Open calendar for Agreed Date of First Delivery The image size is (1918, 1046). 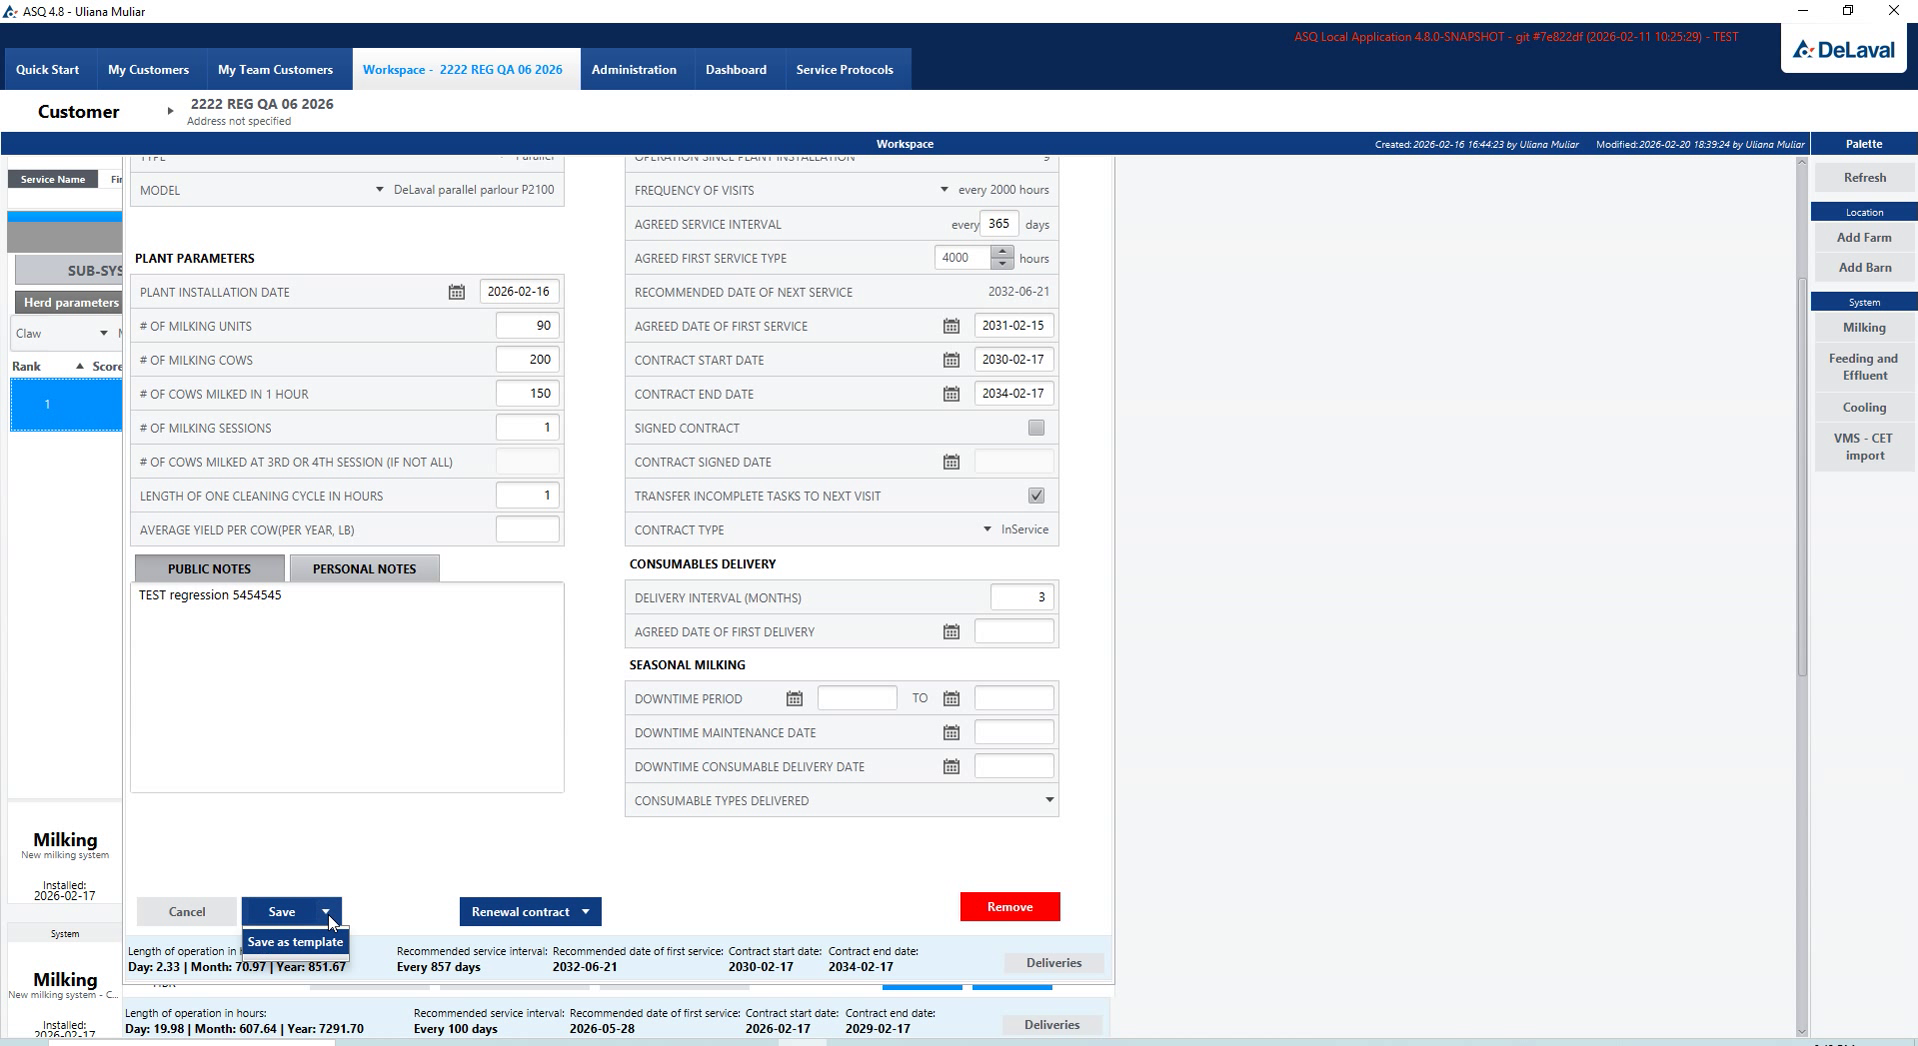pos(951,632)
